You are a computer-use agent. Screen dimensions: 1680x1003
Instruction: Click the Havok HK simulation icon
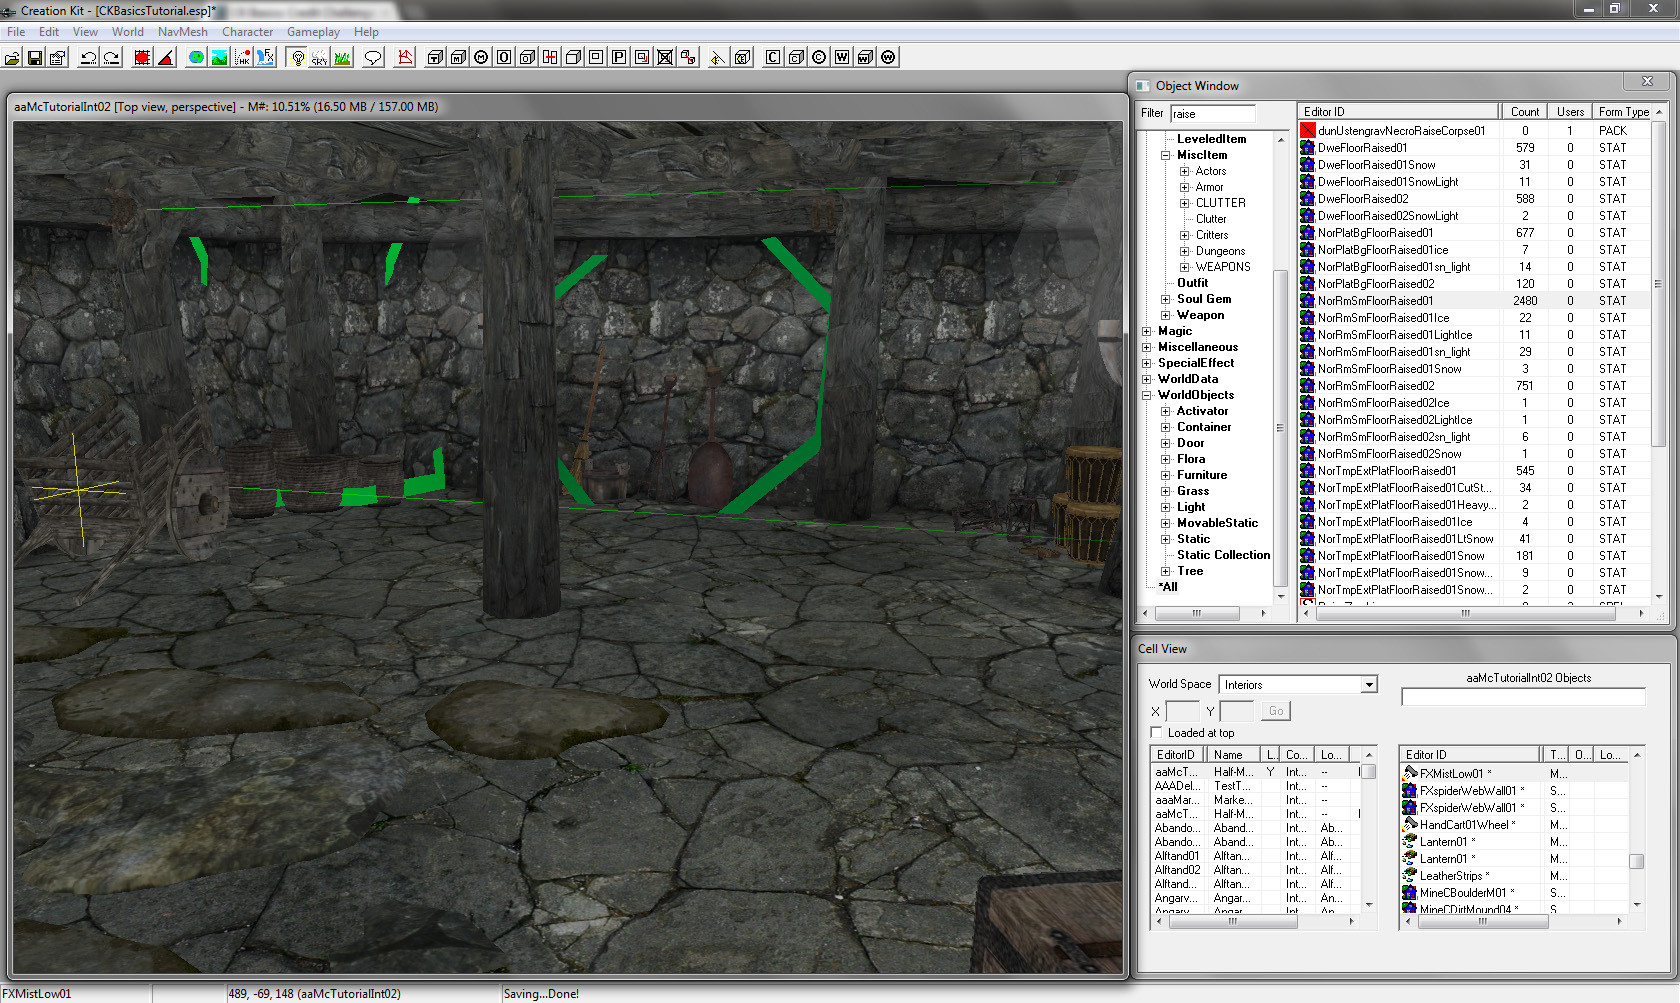point(242,57)
